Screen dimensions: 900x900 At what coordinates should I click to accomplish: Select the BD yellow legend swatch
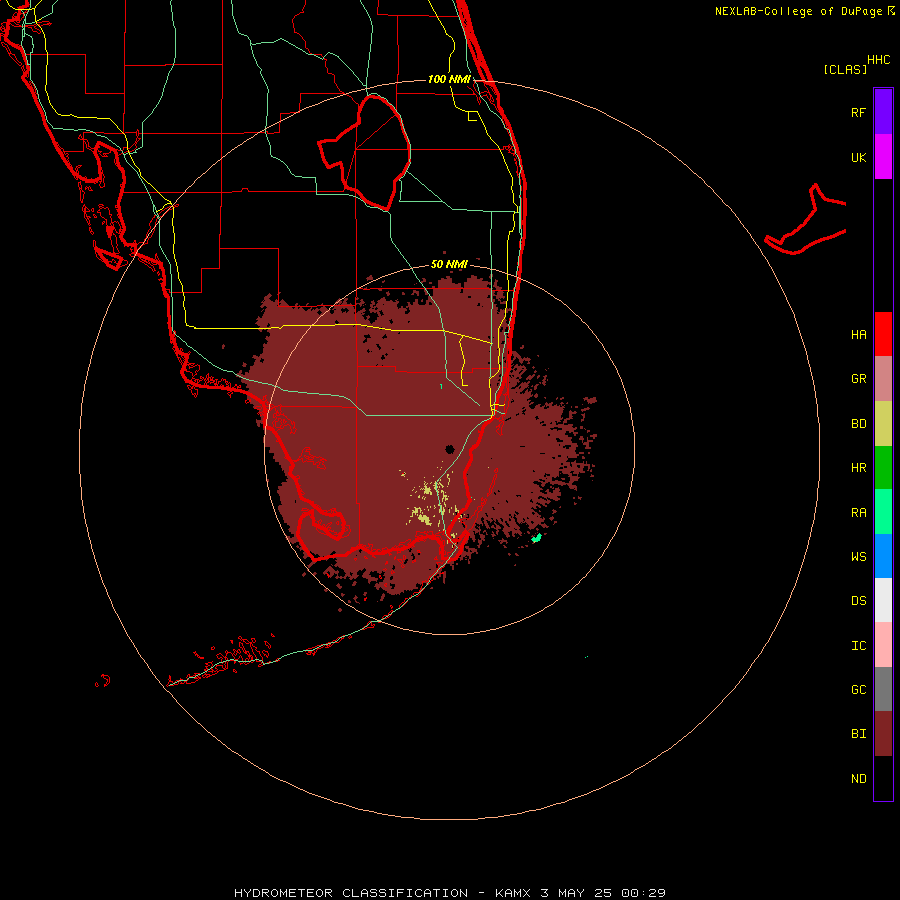883,424
